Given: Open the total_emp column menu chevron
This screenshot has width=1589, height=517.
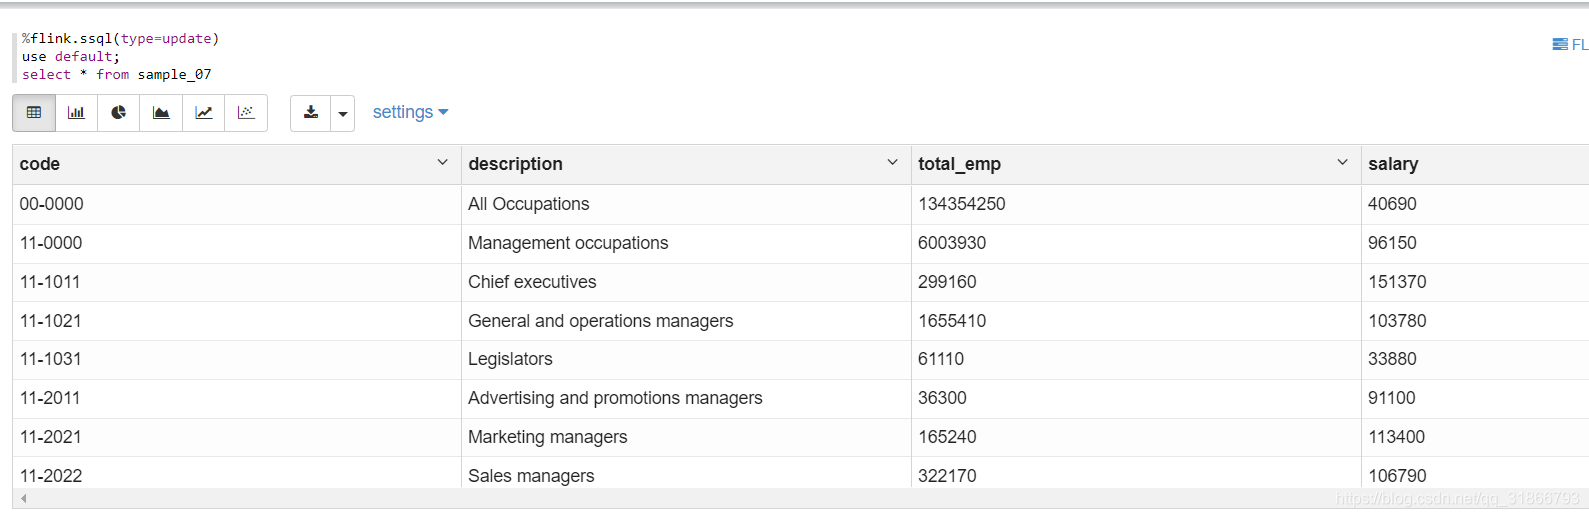Looking at the screenshot, I should [x=1343, y=162].
